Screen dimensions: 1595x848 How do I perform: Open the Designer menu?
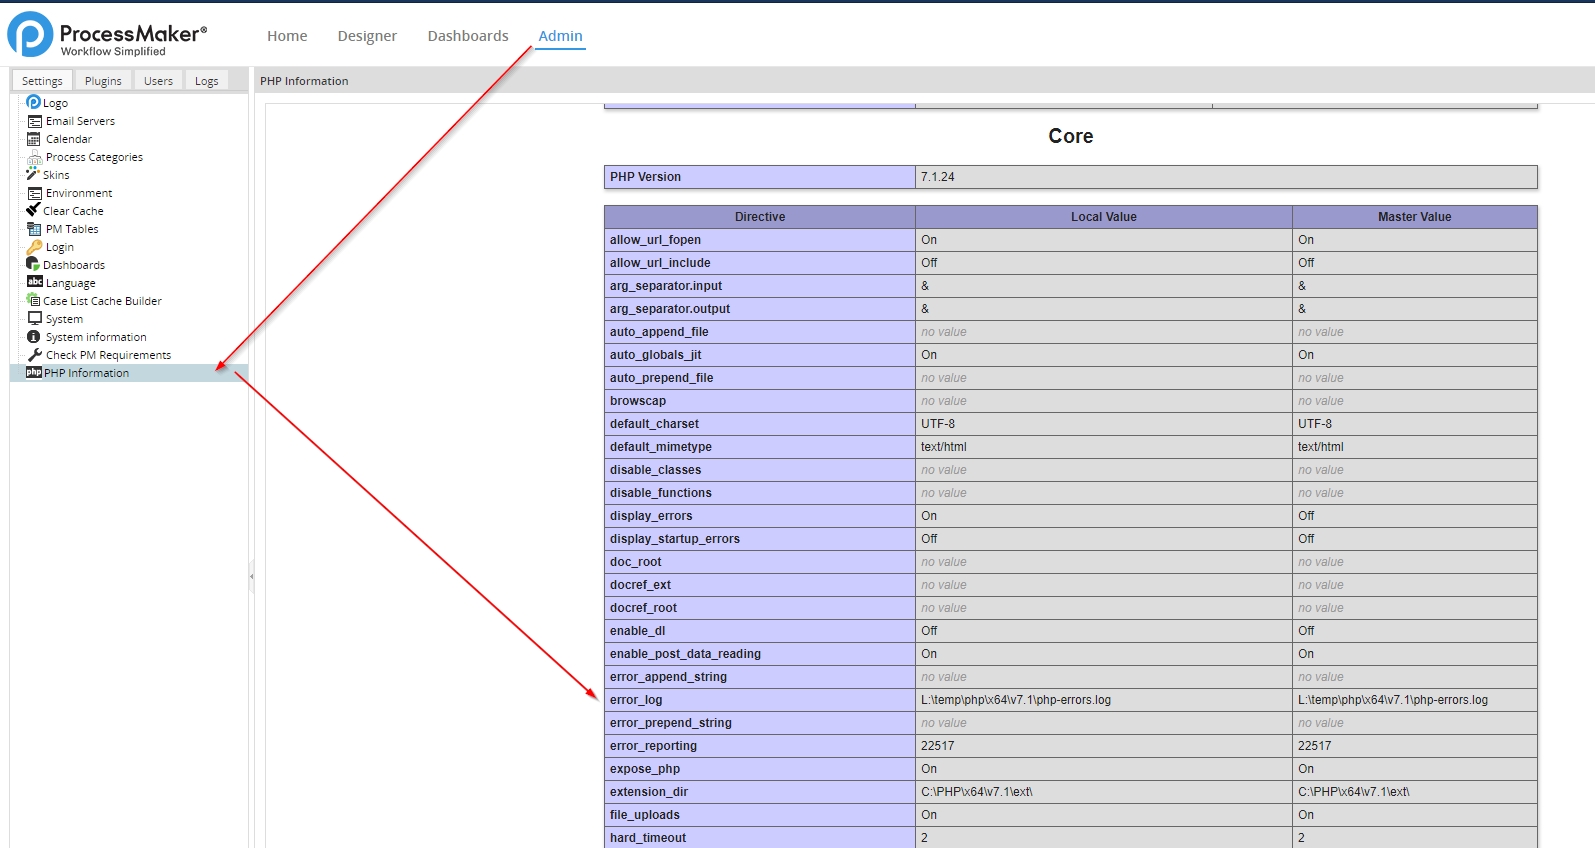(367, 36)
